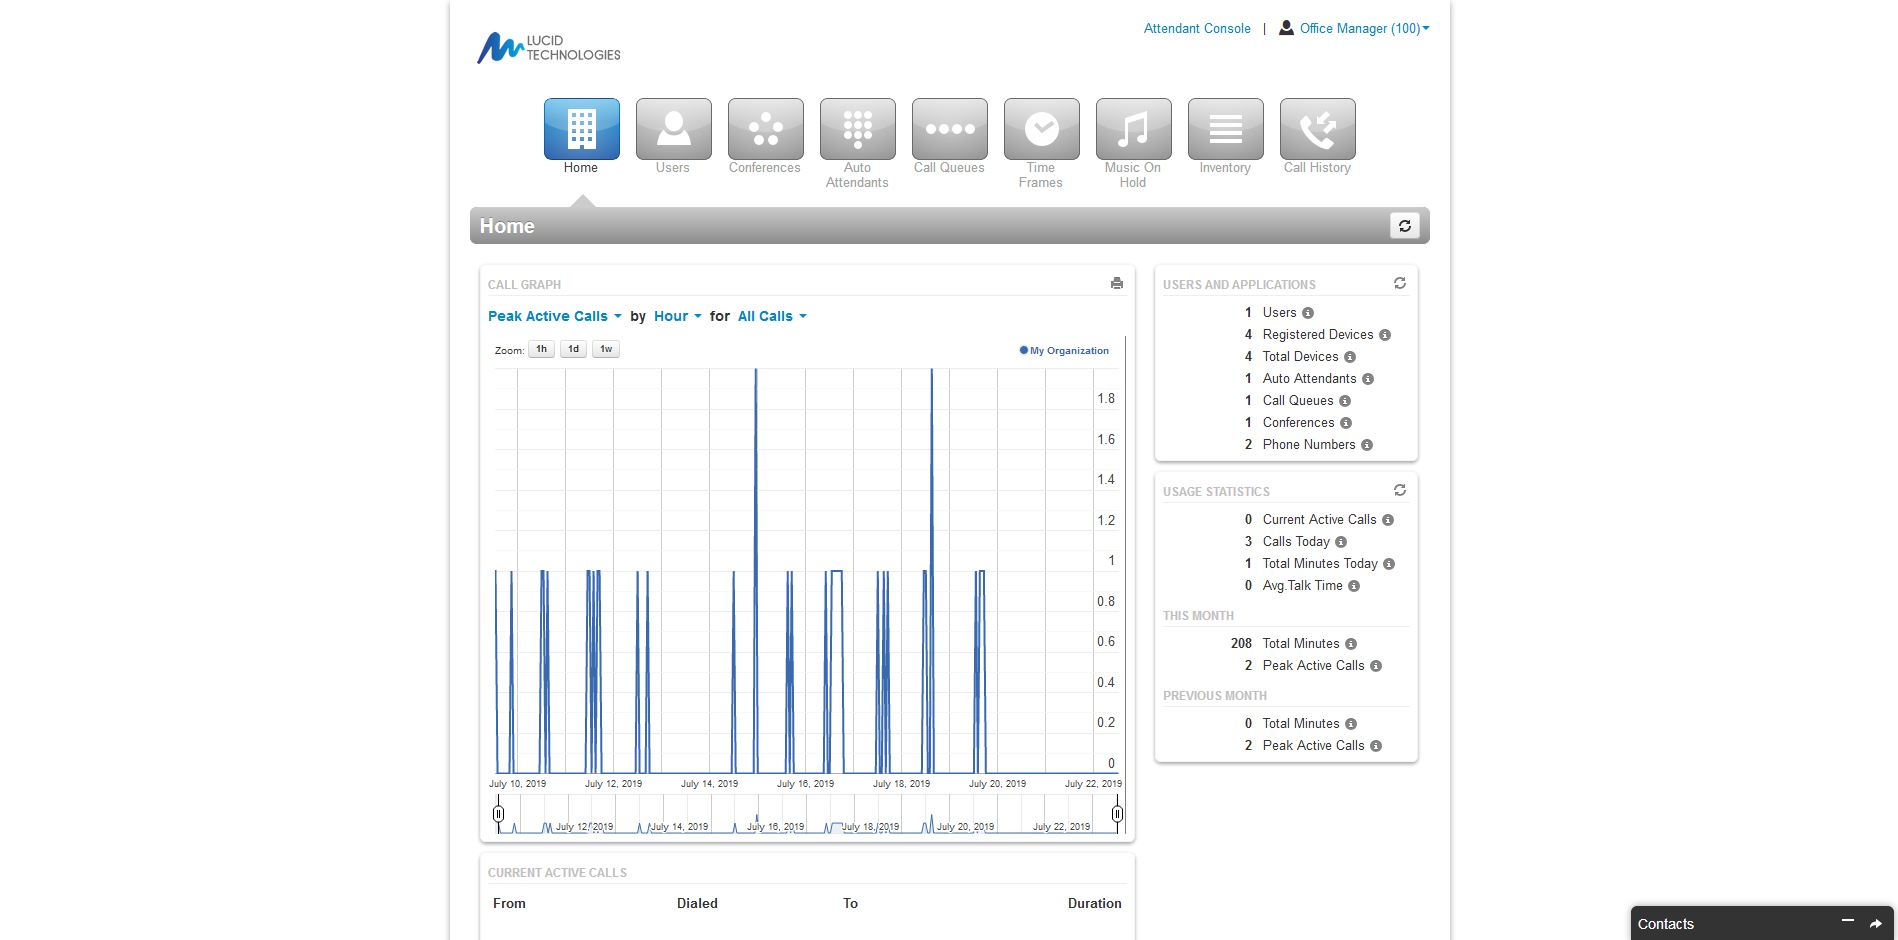Click the Call Queues count row
The width and height of the screenshot is (1898, 940).
(1286, 401)
